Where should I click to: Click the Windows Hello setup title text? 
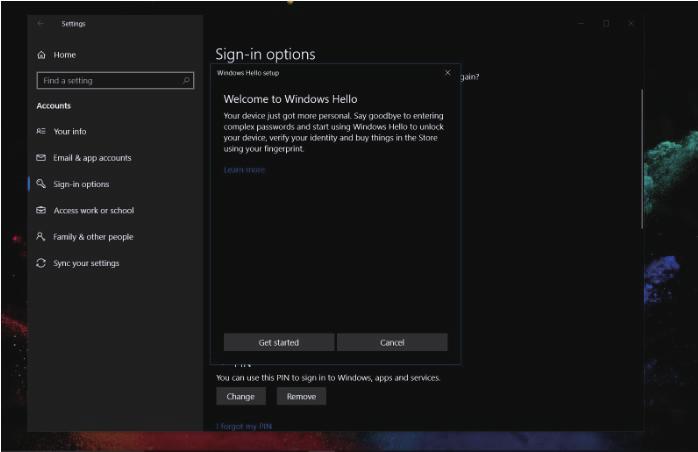pos(248,73)
